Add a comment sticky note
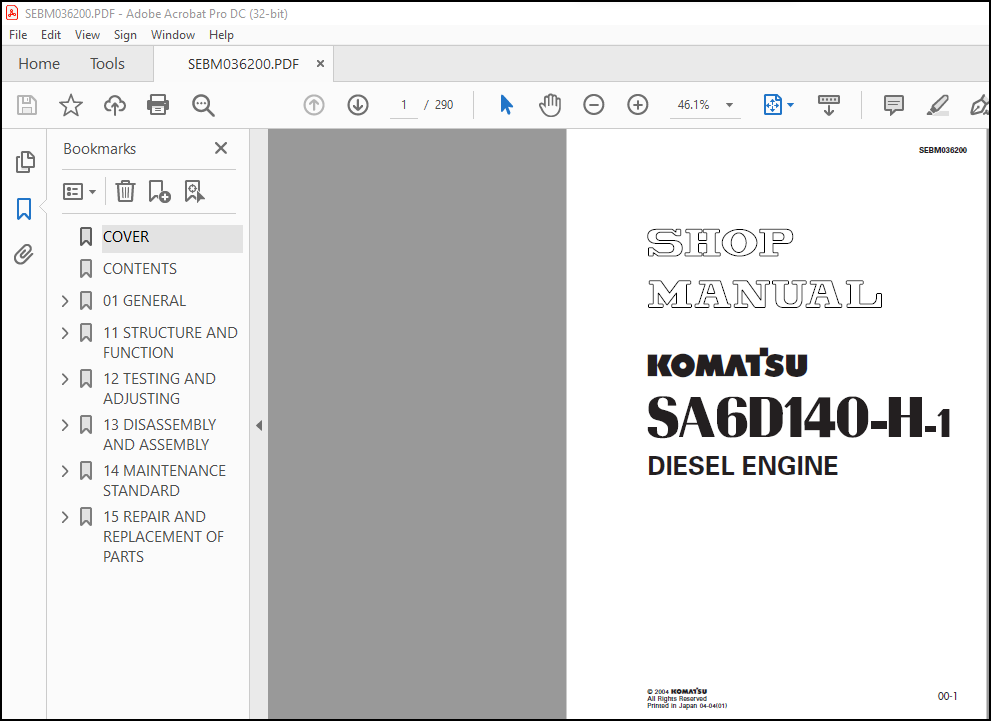 (x=893, y=105)
